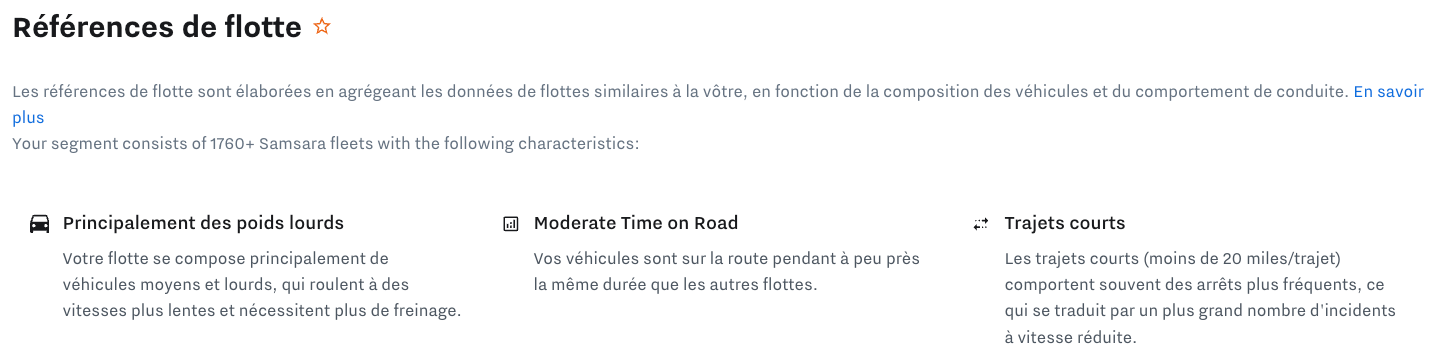Click the phrase 'la même durée que les autres flottes'
The height and width of the screenshot is (364, 1436).
point(676,285)
